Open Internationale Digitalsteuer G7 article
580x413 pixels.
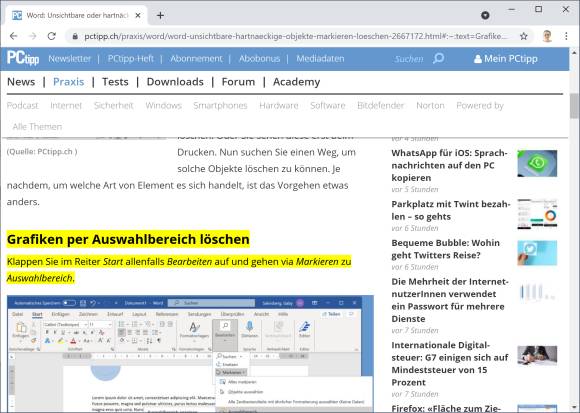click(450, 364)
